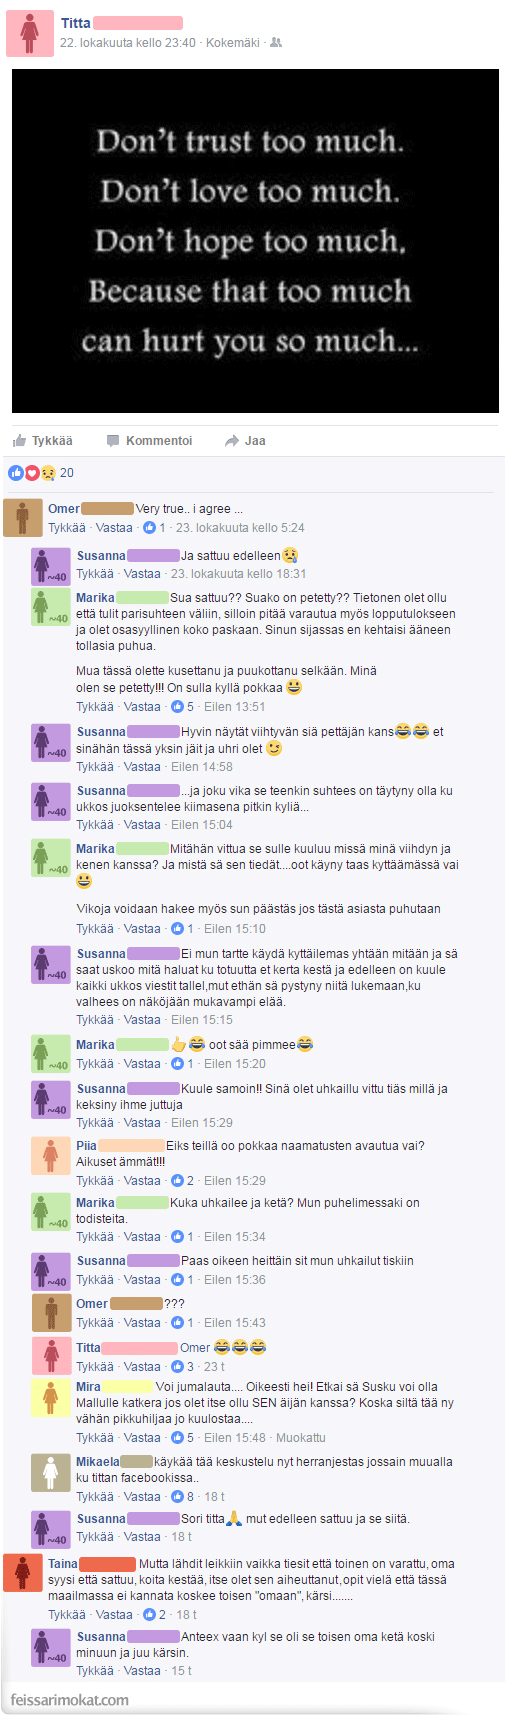Click the Muokattu link on Mira's comment
Viewport: 507px width, 1715px height.
[301, 1438]
